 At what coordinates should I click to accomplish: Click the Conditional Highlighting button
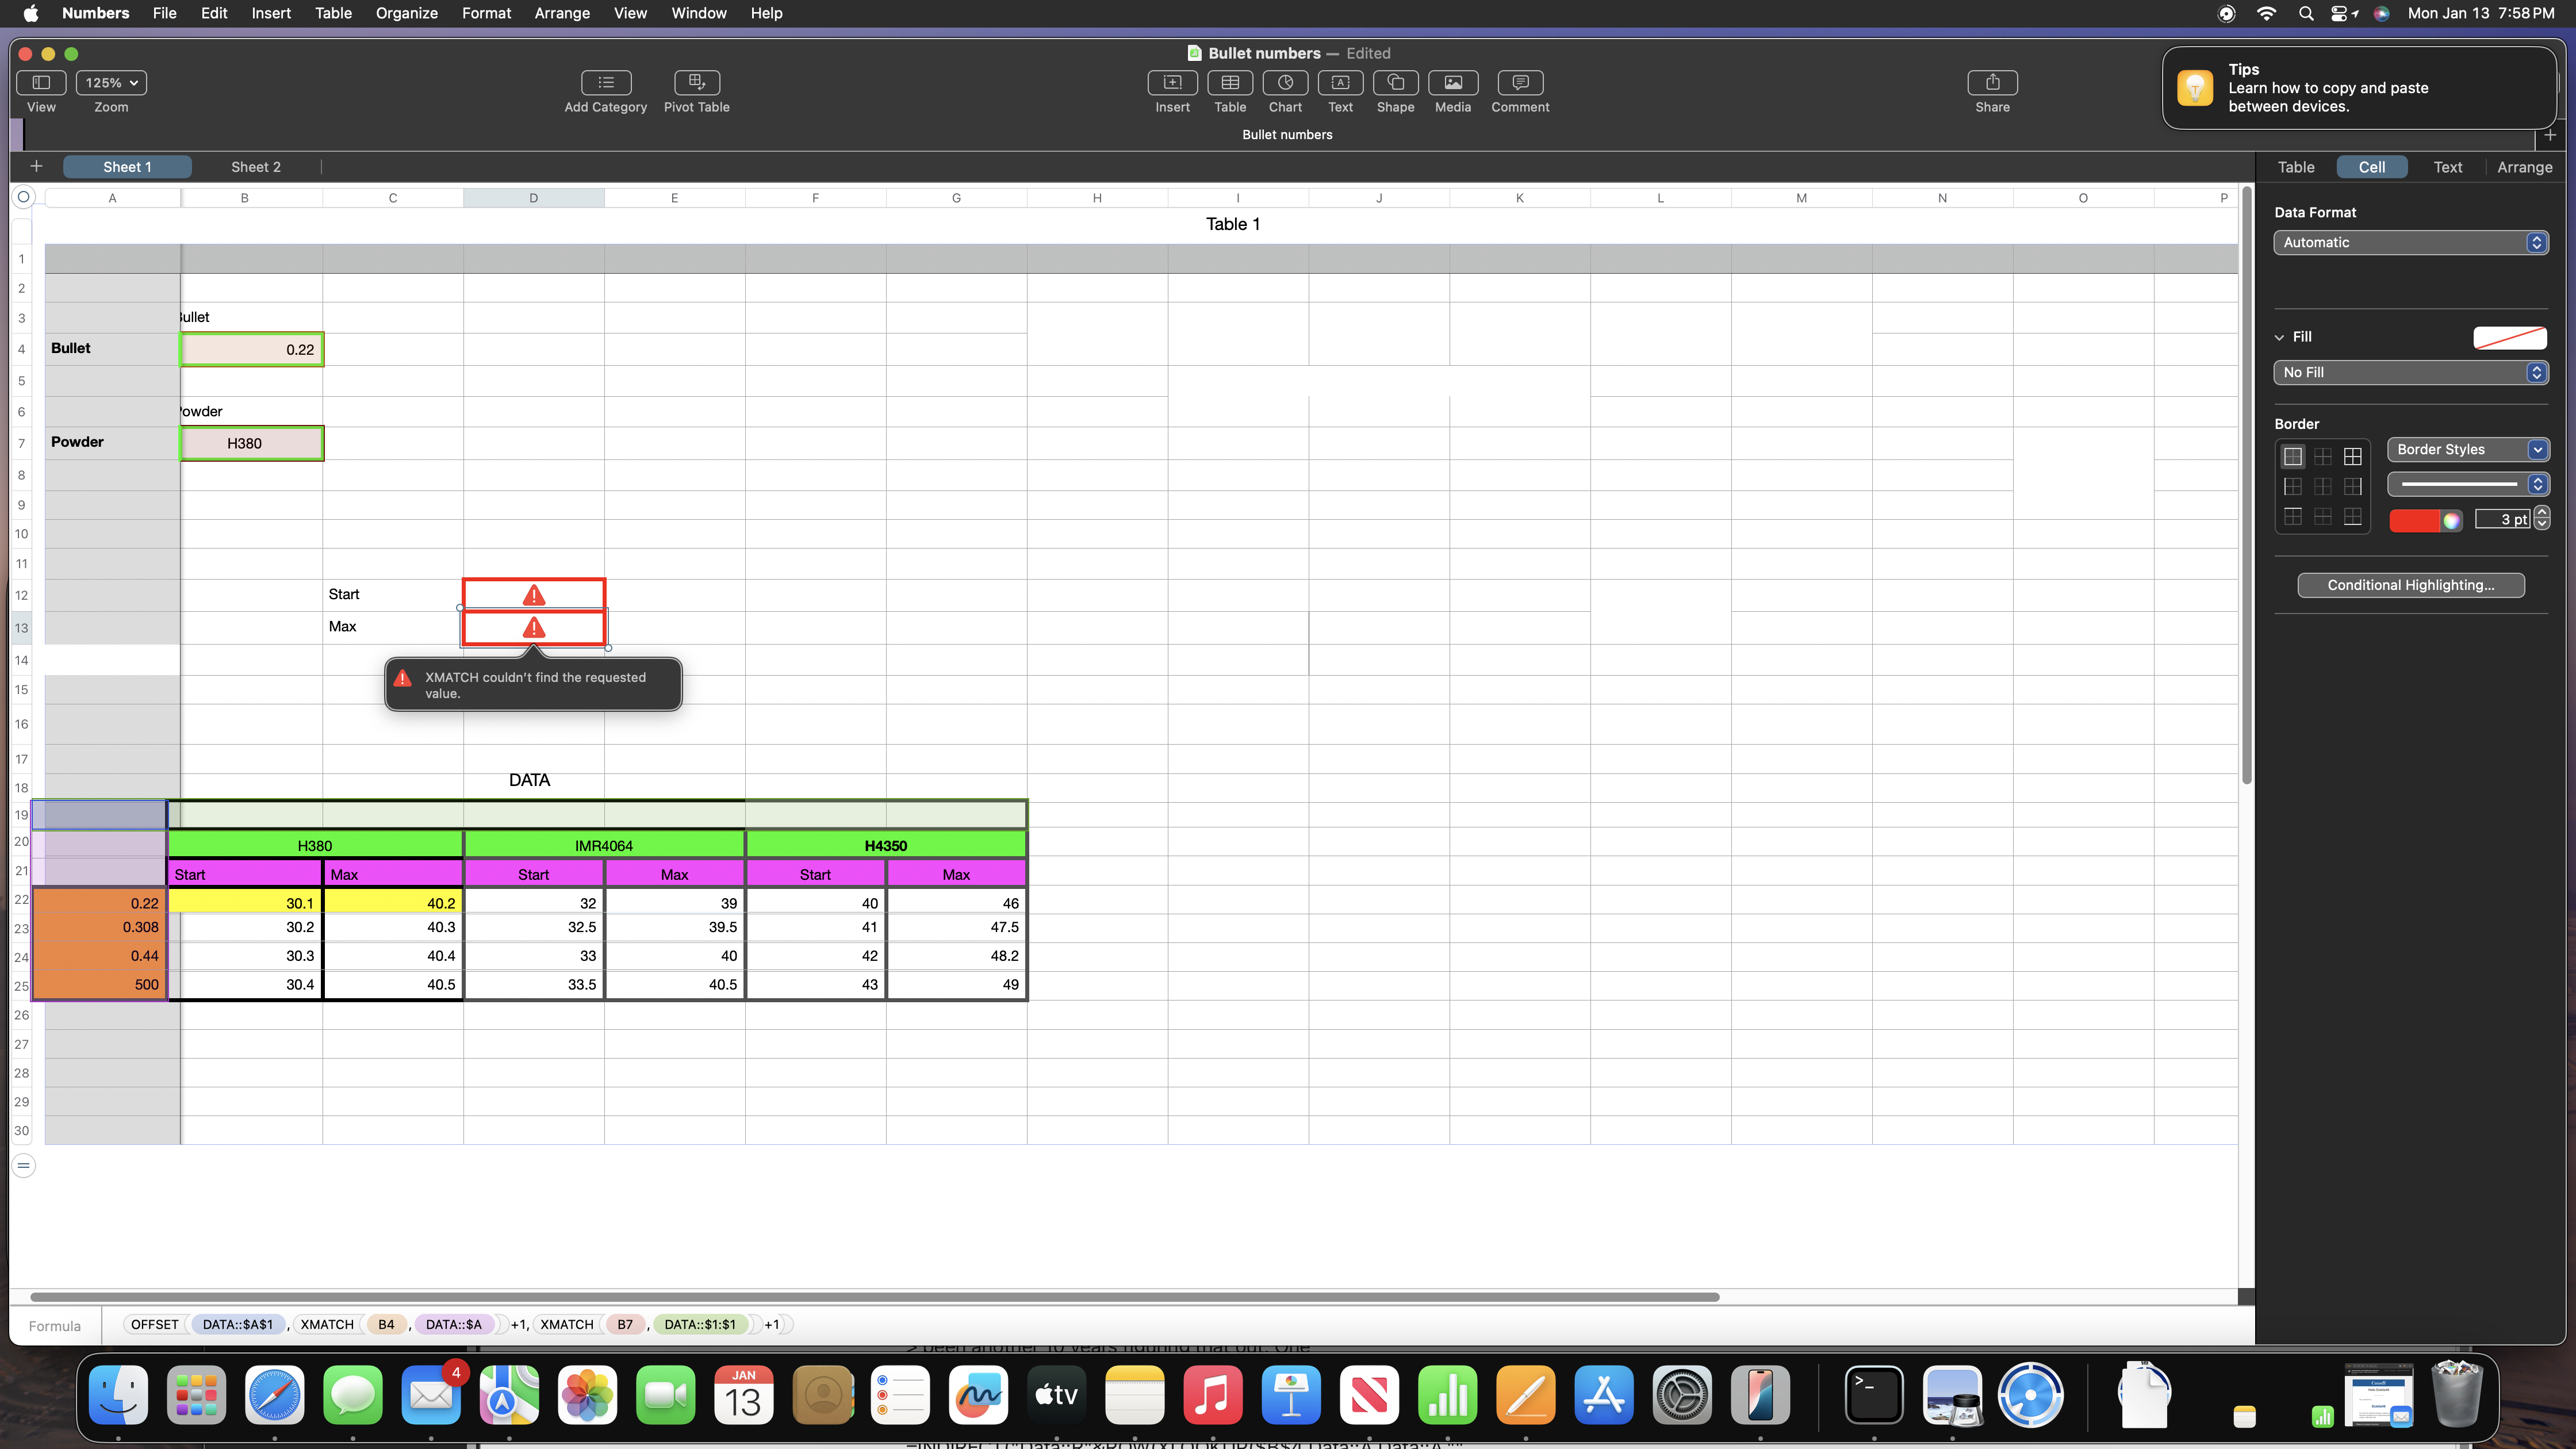pos(2410,585)
